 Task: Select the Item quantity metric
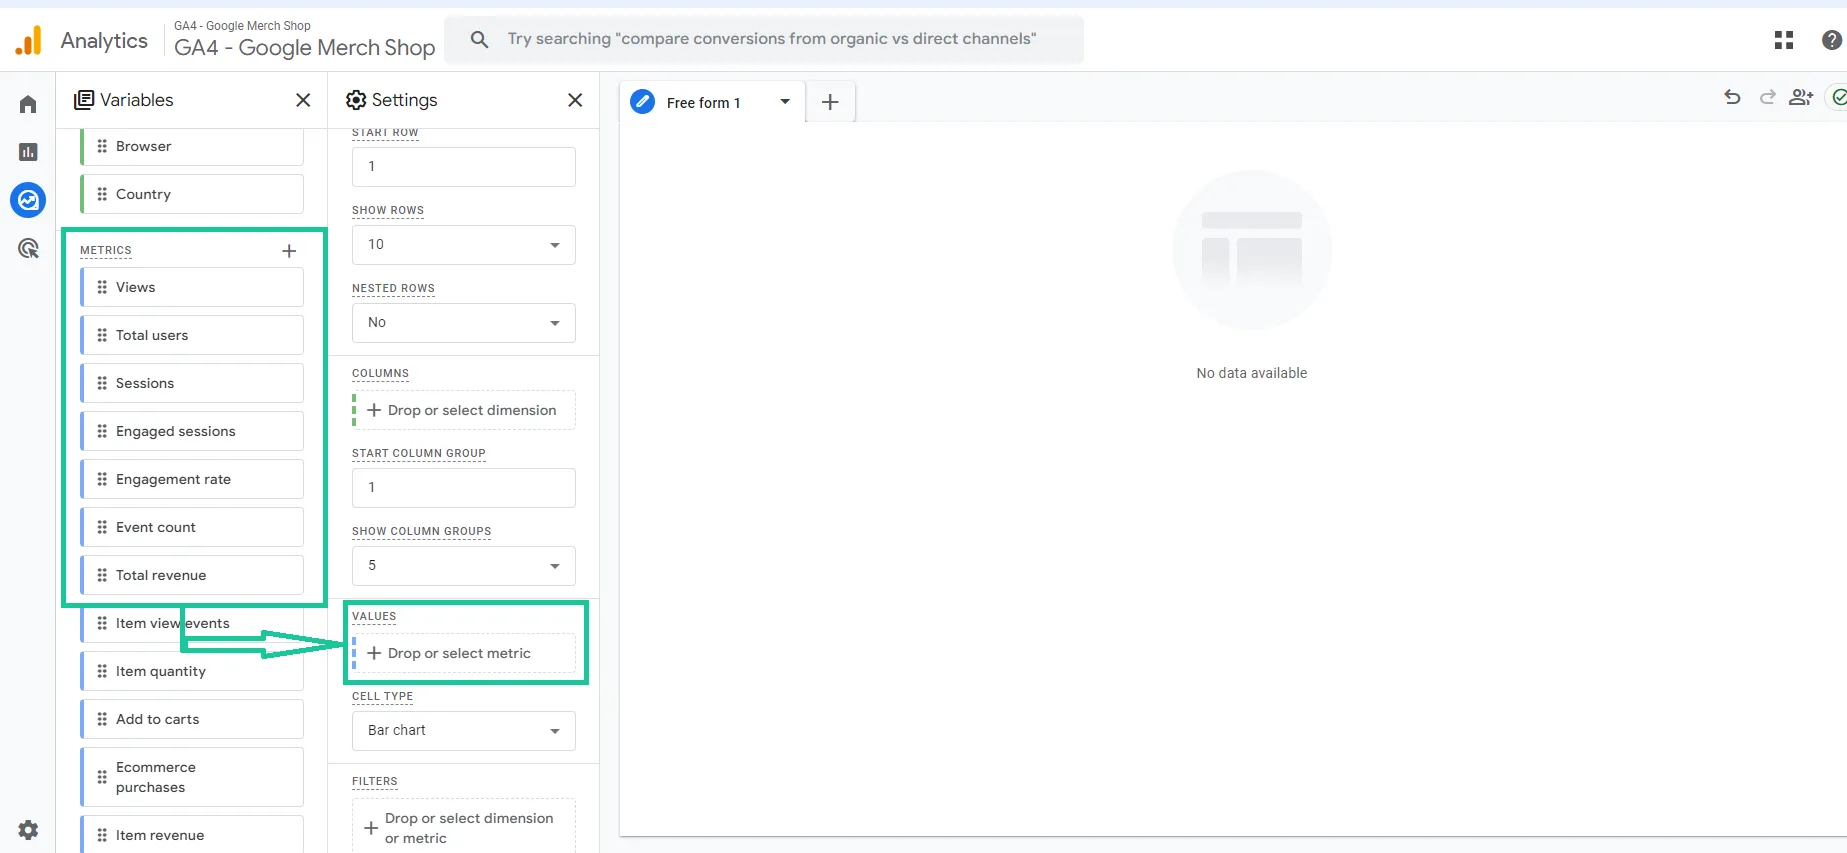192,671
